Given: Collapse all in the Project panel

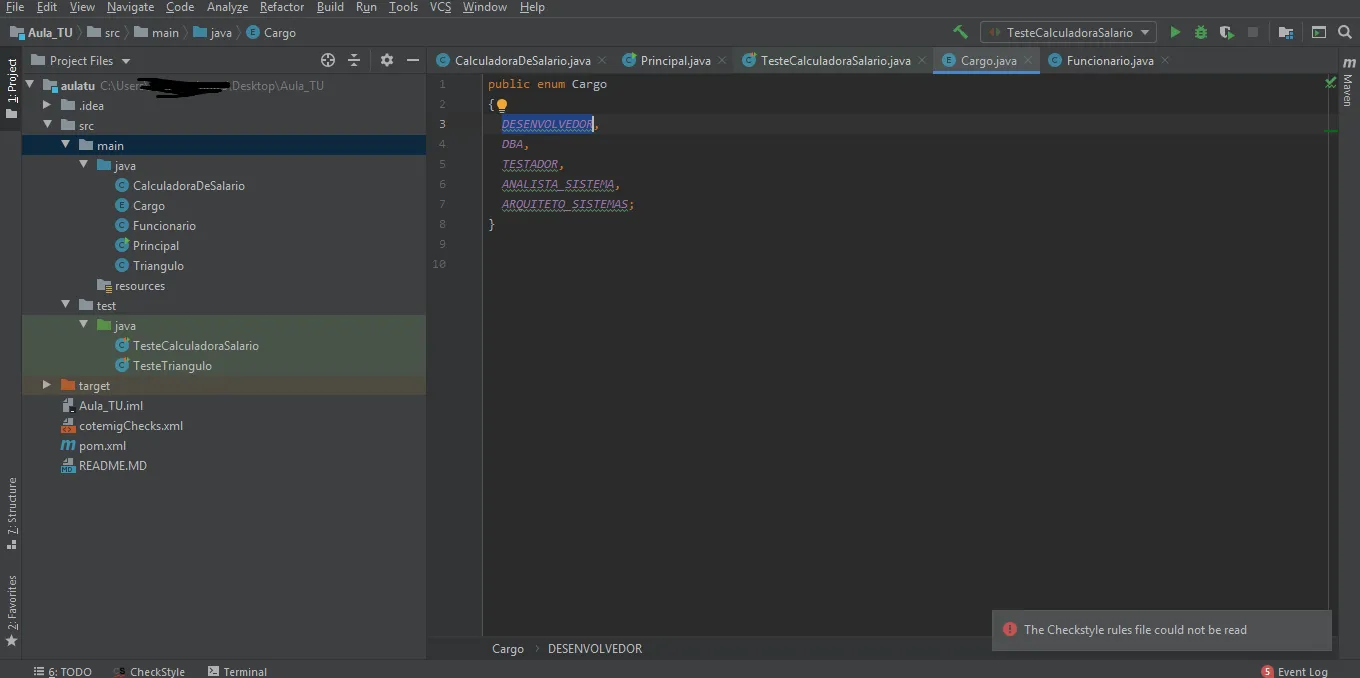Looking at the screenshot, I should 353,61.
